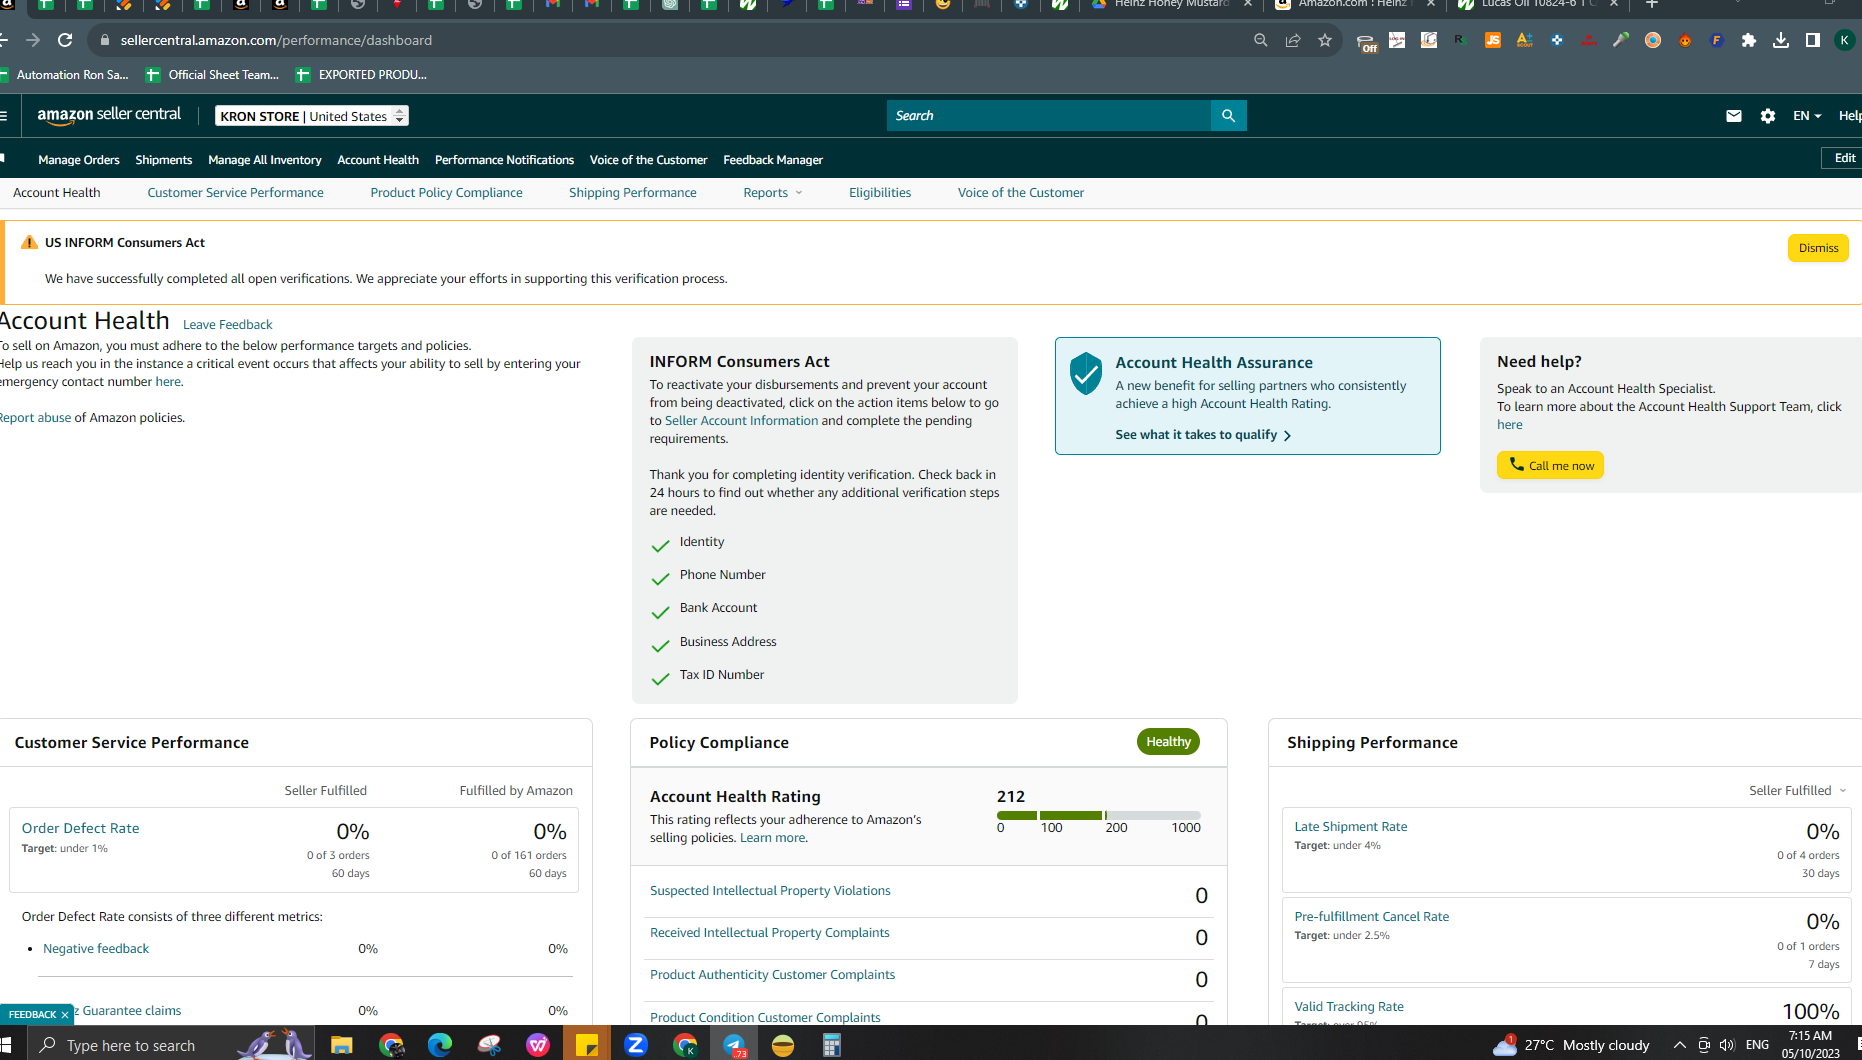This screenshot has height=1060, width=1862.
Task: Open the Seller Fulfilled dropdown in Shipping Performance
Action: click(x=1798, y=791)
